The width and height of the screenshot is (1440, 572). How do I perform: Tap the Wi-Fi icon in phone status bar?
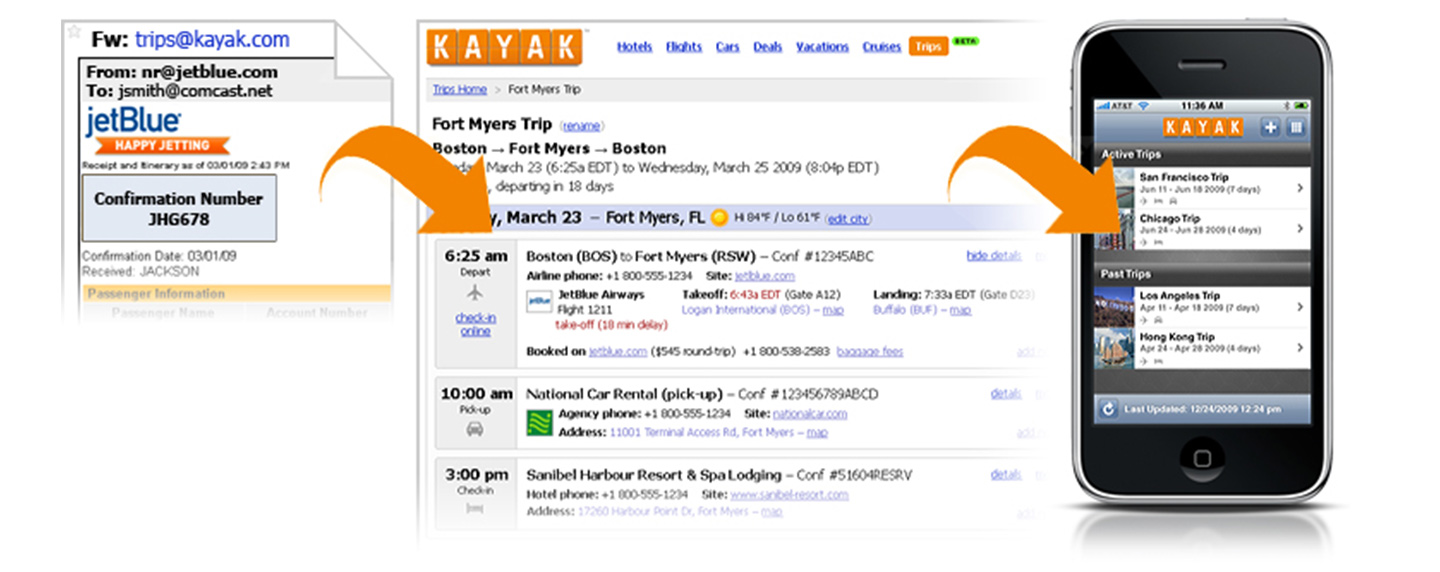coord(1143,105)
